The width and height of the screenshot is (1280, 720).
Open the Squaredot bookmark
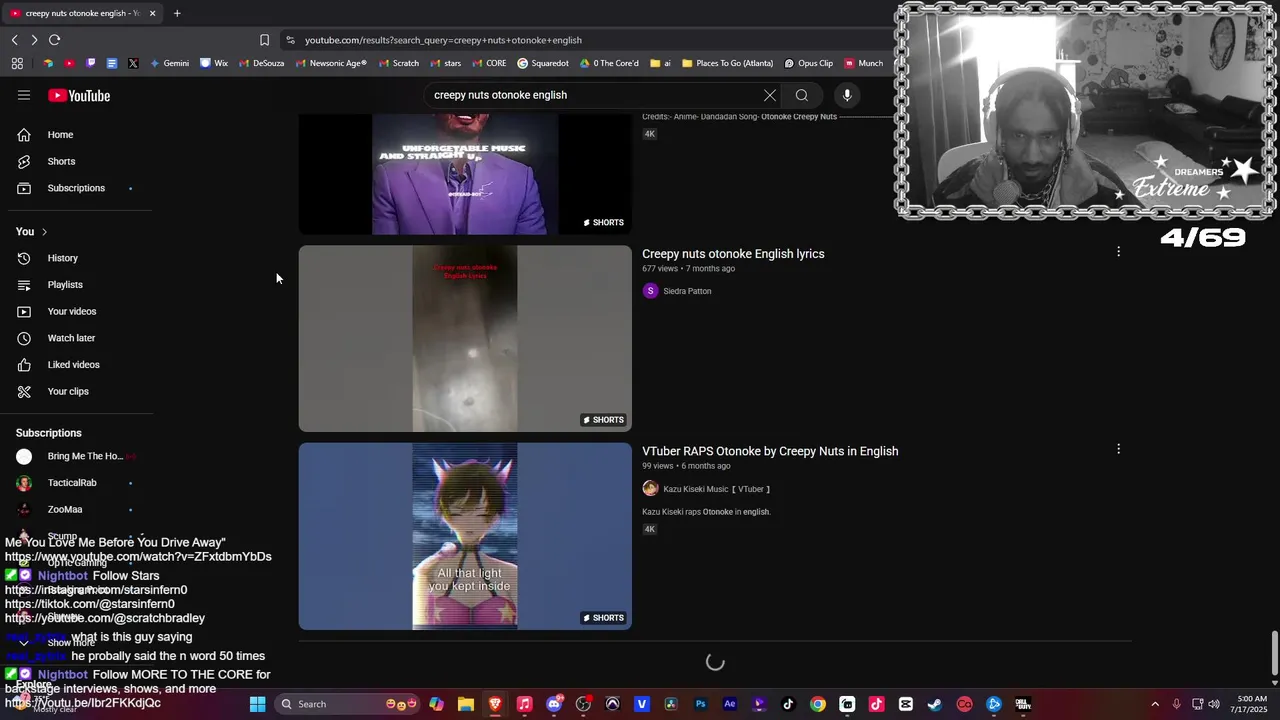pyautogui.click(x=543, y=63)
